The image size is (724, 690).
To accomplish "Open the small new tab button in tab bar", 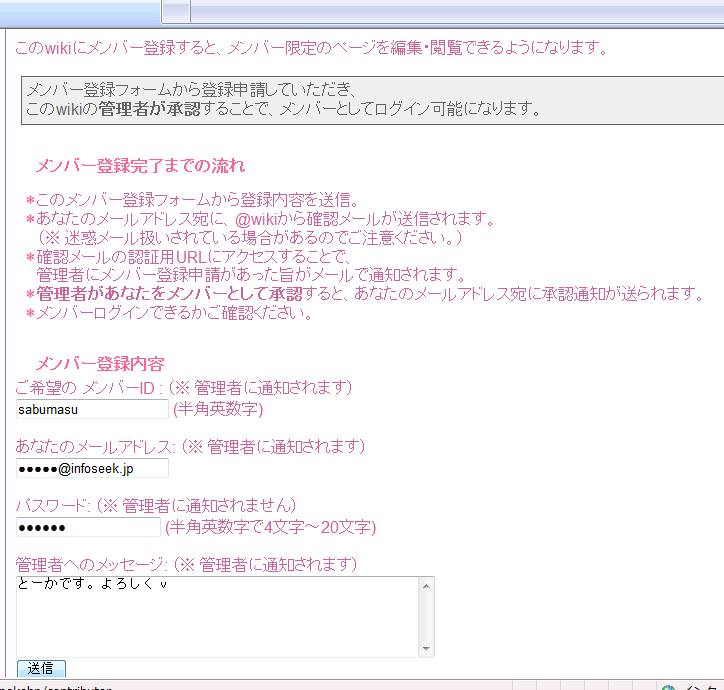I will [176, 11].
